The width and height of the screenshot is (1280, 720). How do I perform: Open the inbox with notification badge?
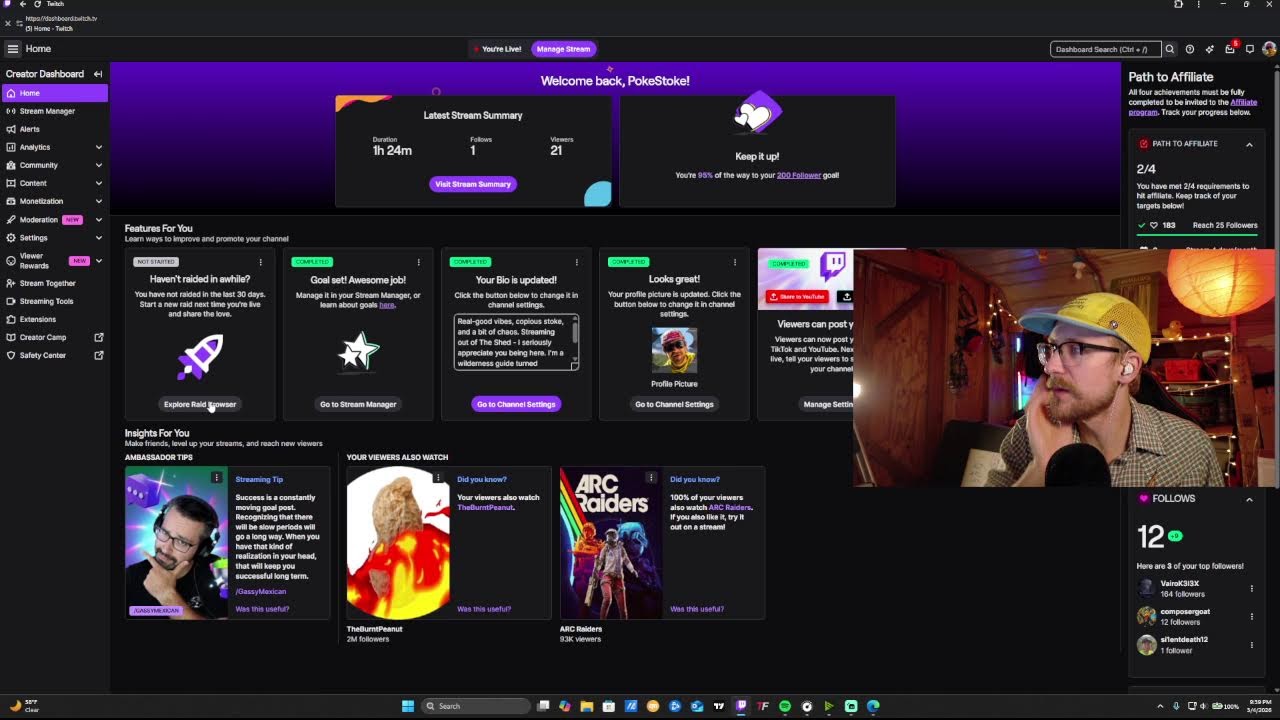pyautogui.click(x=1230, y=49)
